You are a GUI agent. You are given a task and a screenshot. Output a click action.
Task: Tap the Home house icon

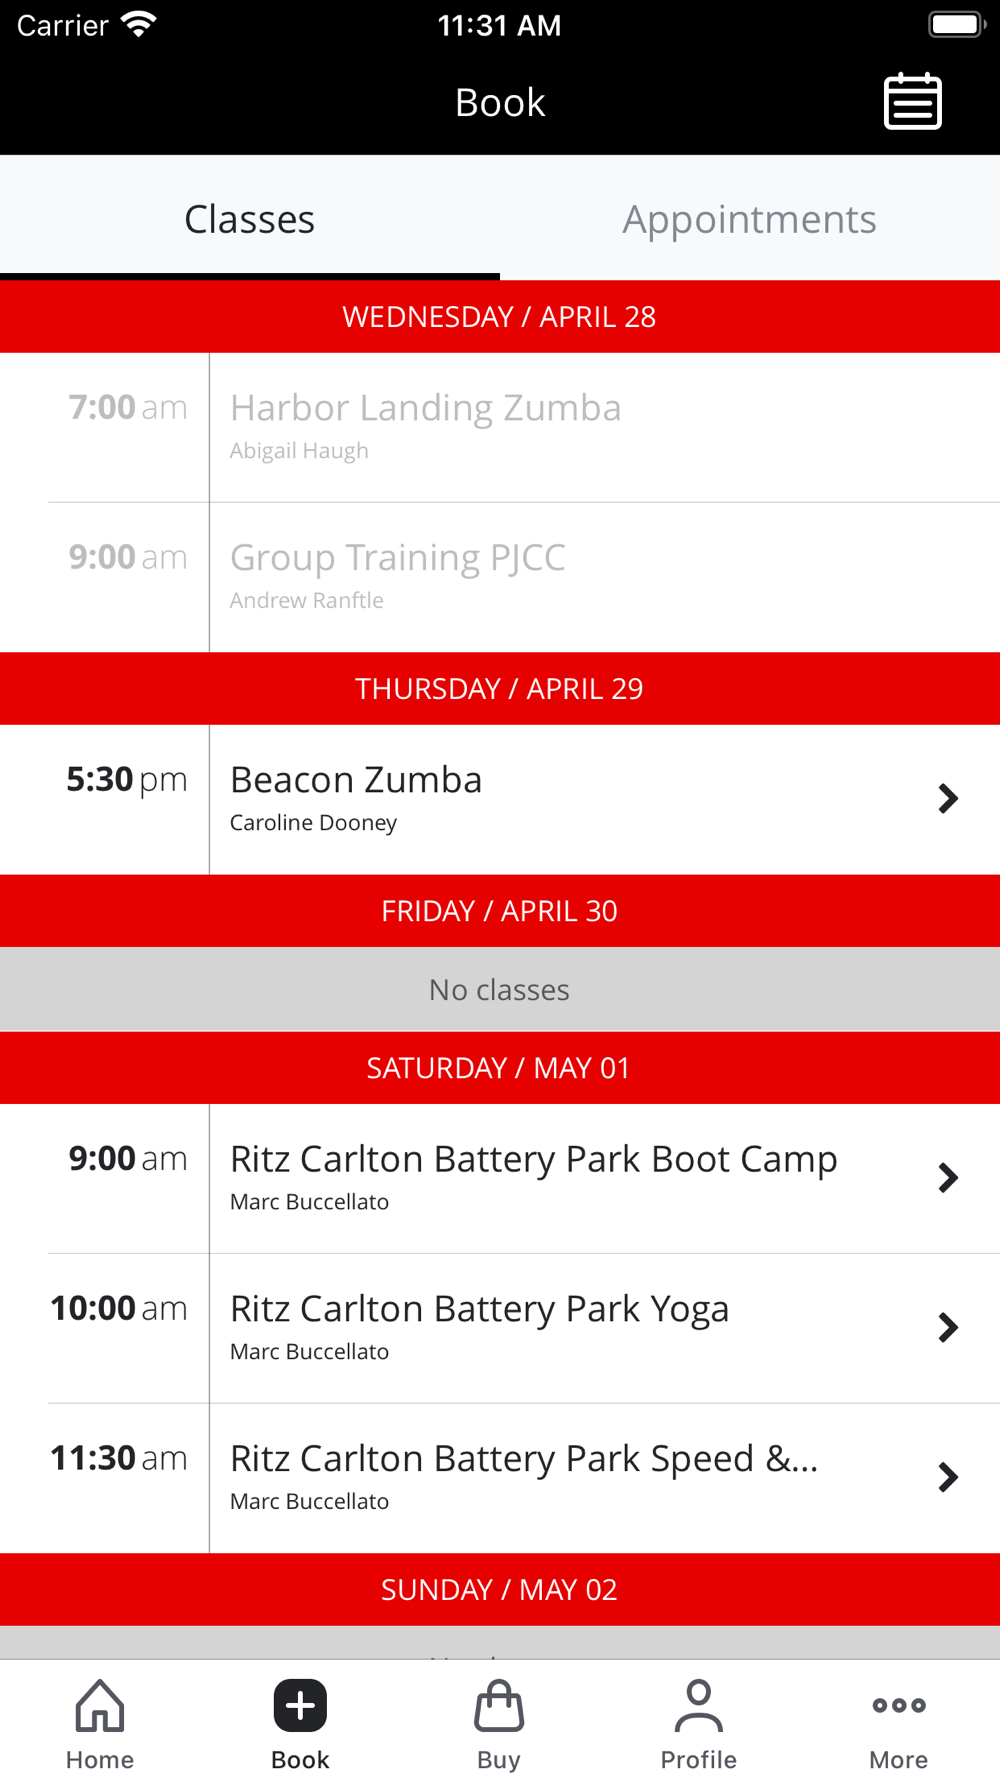100,1706
